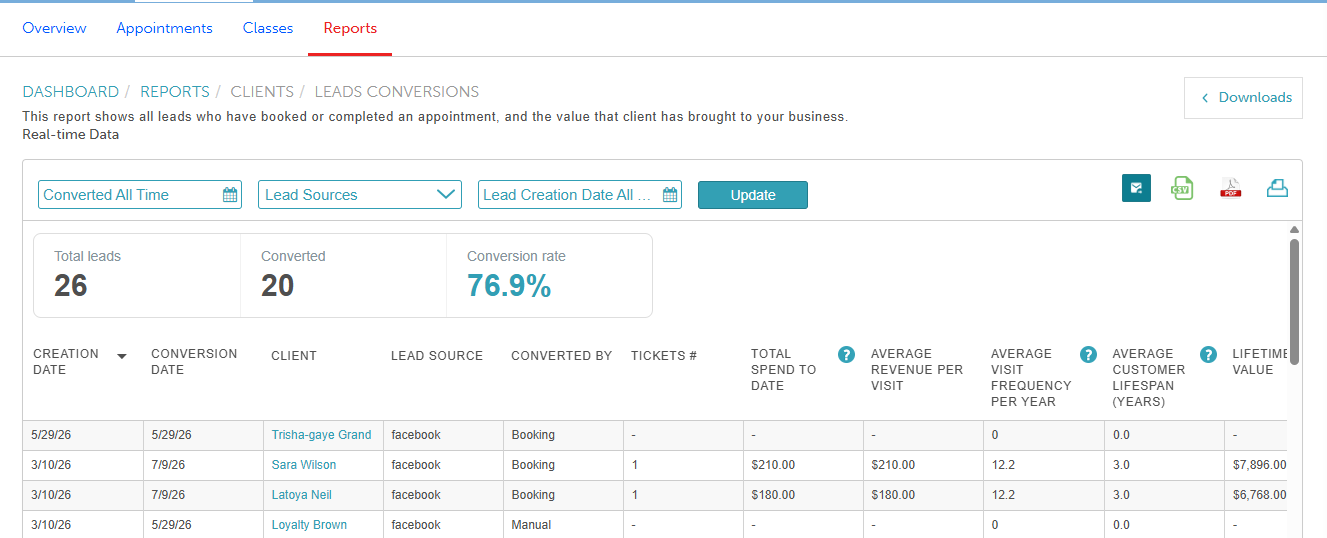Viewport: 1327px width, 538px height.
Task: Export the report as CSV
Action: 1183,188
